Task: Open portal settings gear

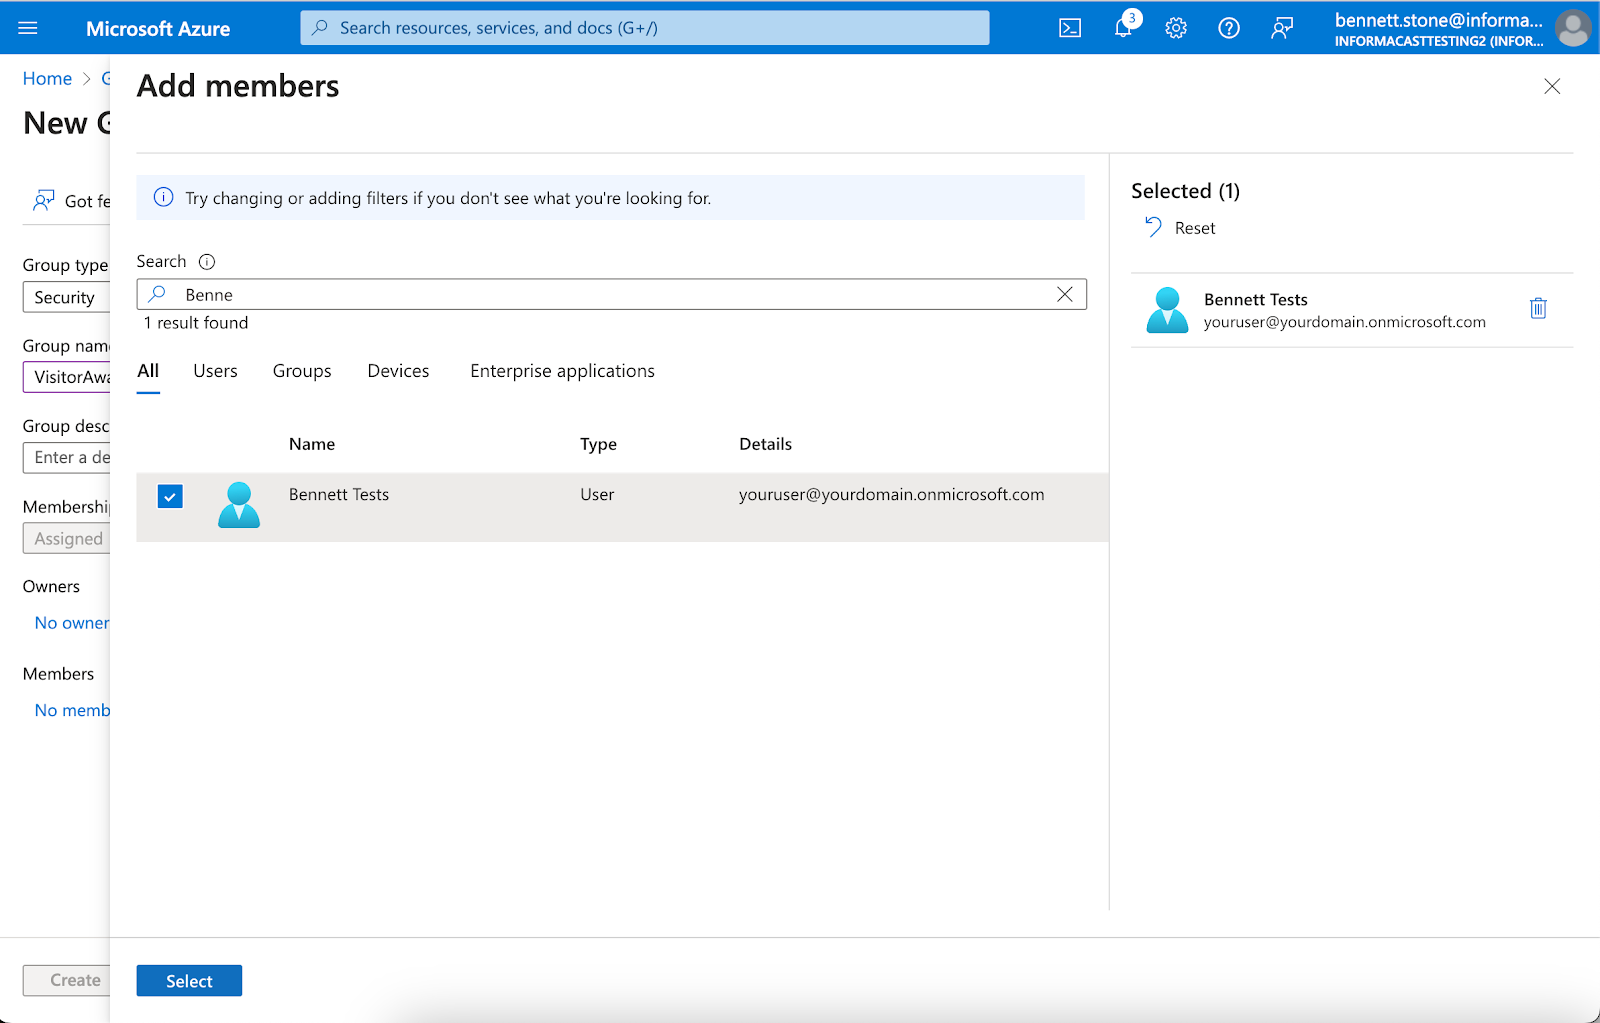Action: 1176,27
